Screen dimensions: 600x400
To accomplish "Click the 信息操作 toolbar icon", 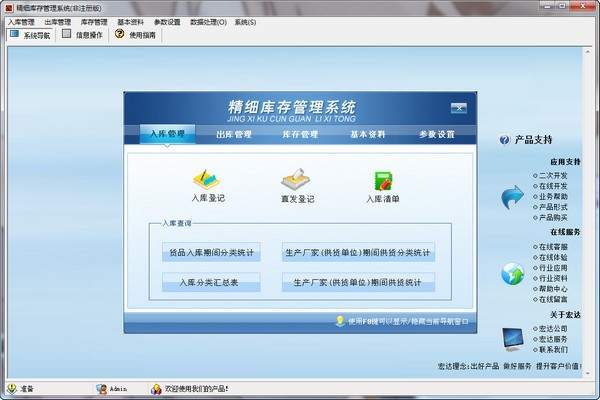I will coord(67,34).
